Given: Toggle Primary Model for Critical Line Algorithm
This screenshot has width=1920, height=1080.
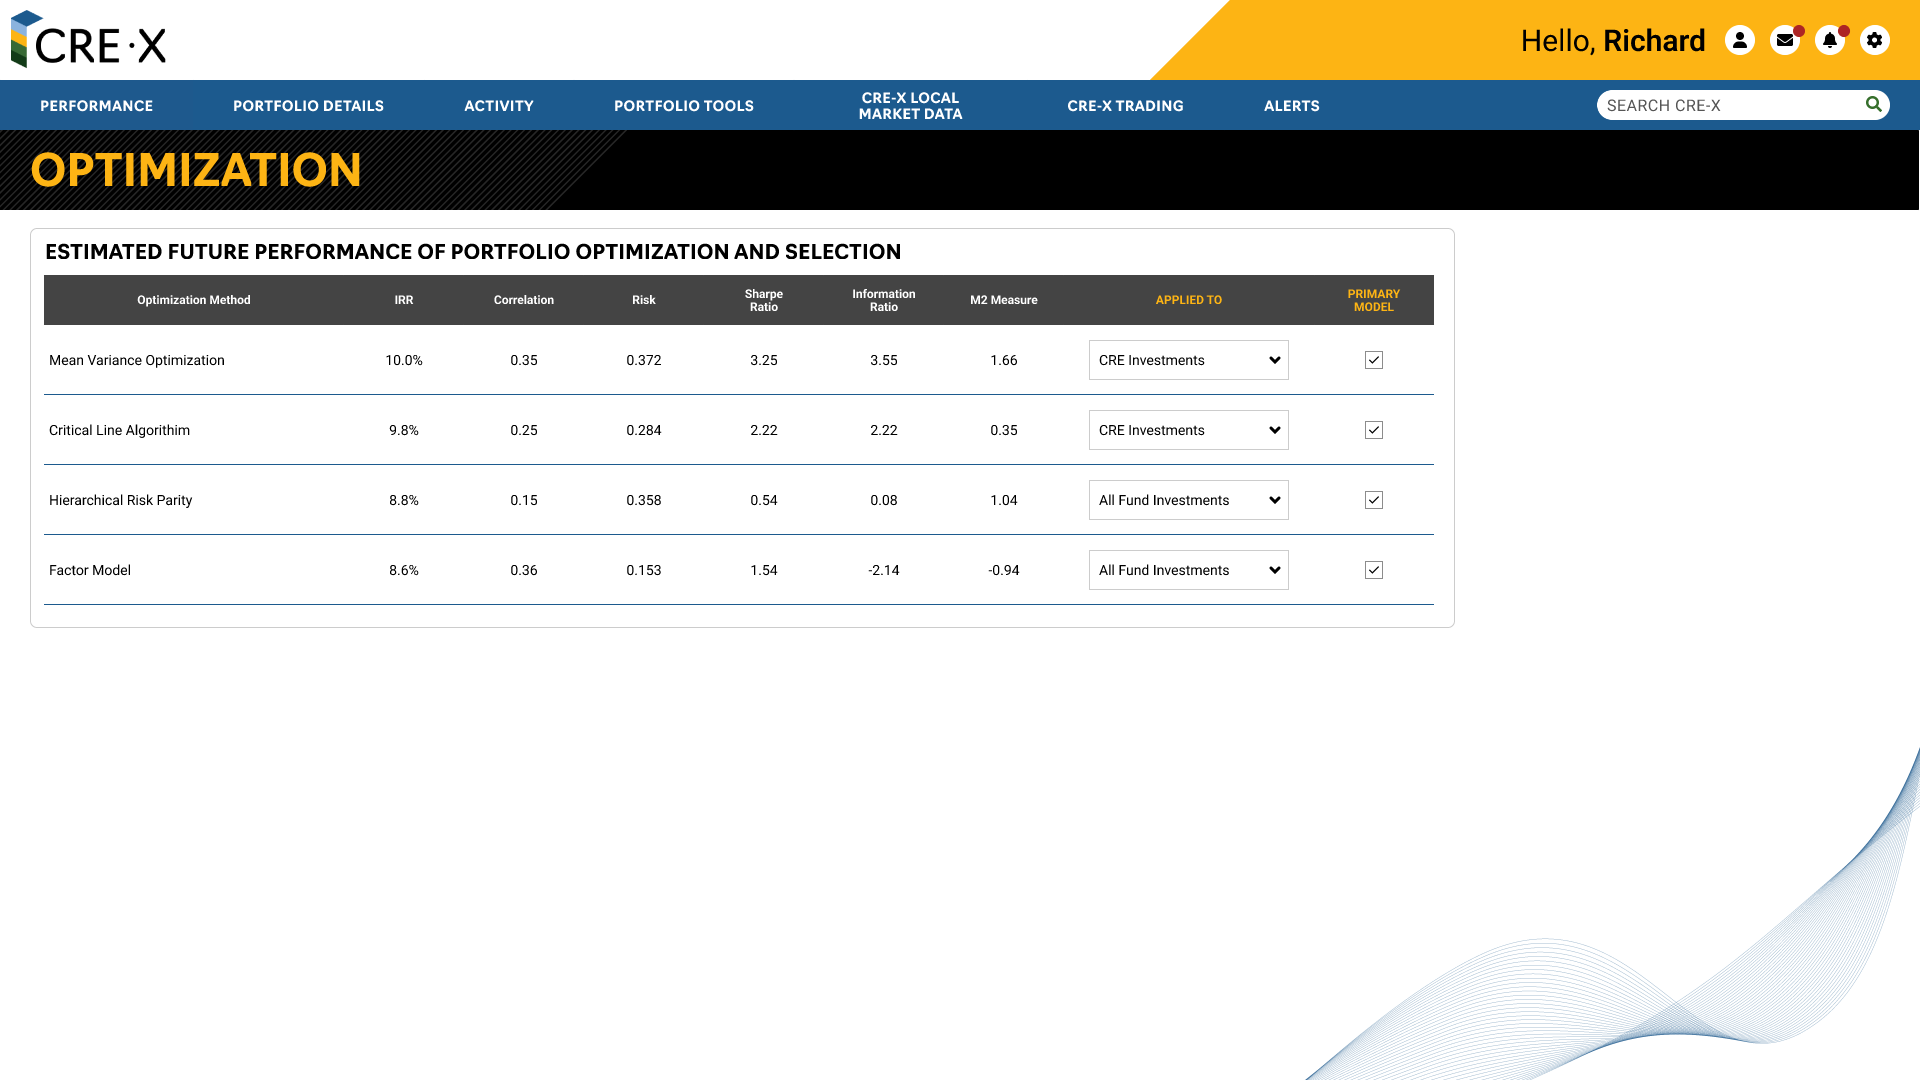Looking at the screenshot, I should (x=1374, y=430).
